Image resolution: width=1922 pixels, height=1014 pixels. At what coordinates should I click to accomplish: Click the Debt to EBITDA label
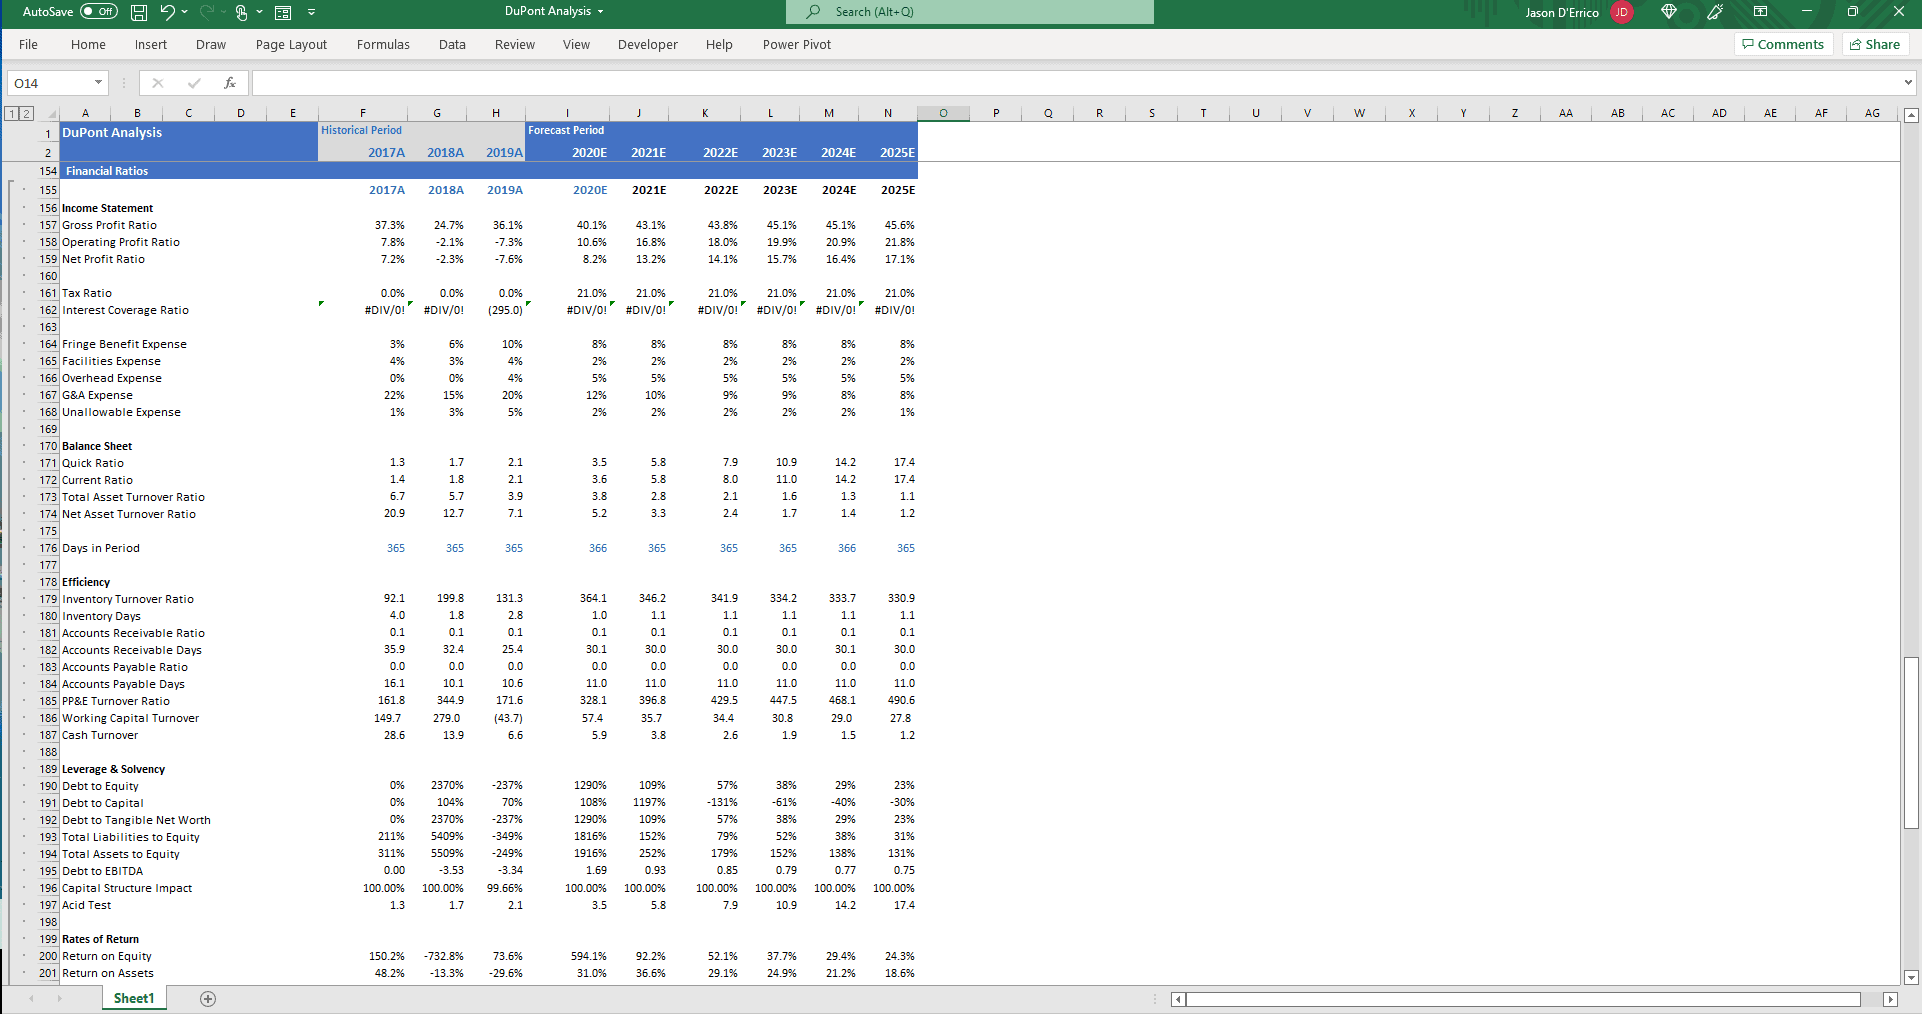[x=102, y=871]
